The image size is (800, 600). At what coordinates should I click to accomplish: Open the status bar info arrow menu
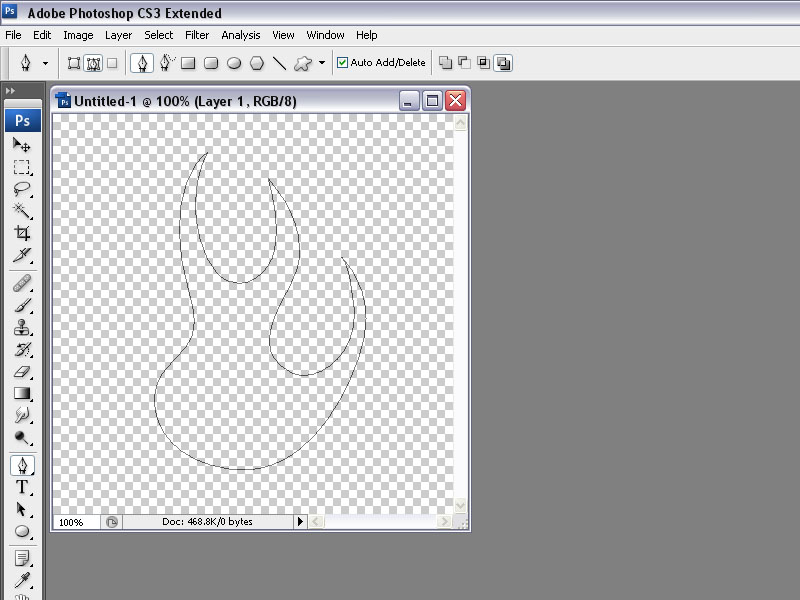pyautogui.click(x=299, y=522)
